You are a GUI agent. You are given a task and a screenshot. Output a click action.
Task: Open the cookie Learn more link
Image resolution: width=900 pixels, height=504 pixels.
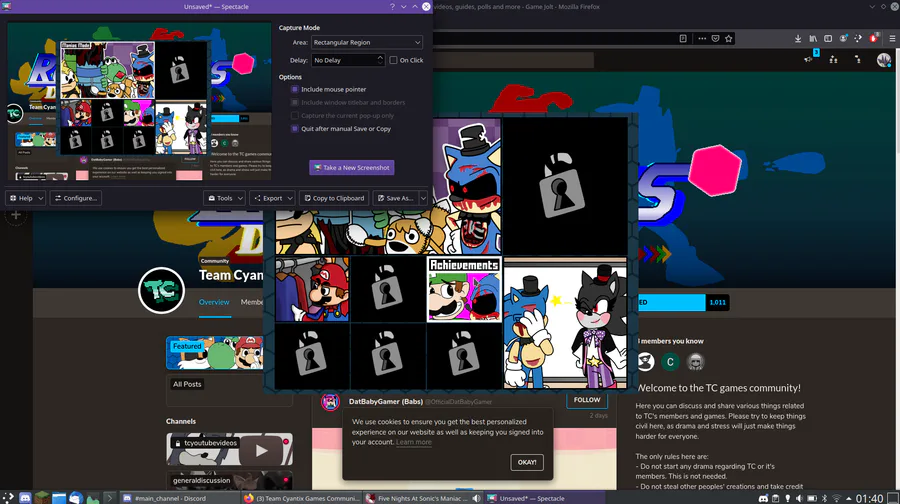pyautogui.click(x=414, y=442)
